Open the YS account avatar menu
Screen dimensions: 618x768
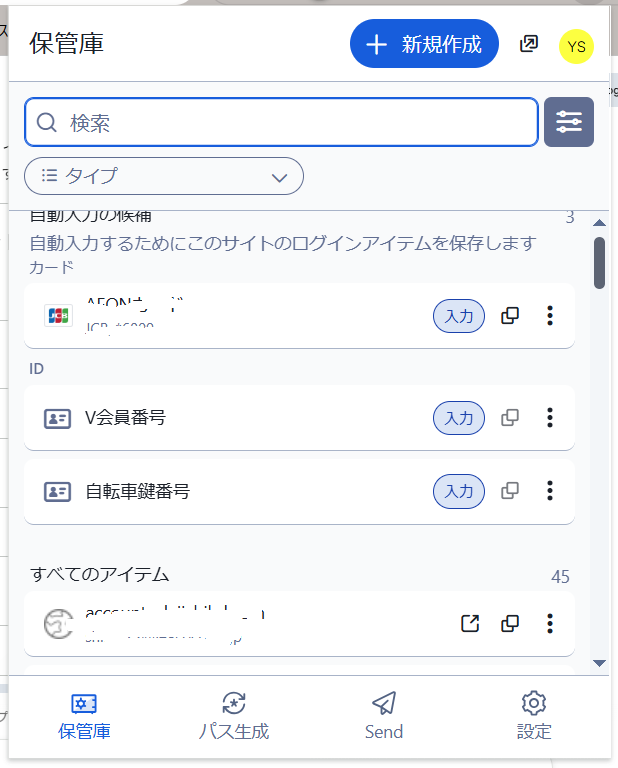coord(576,46)
